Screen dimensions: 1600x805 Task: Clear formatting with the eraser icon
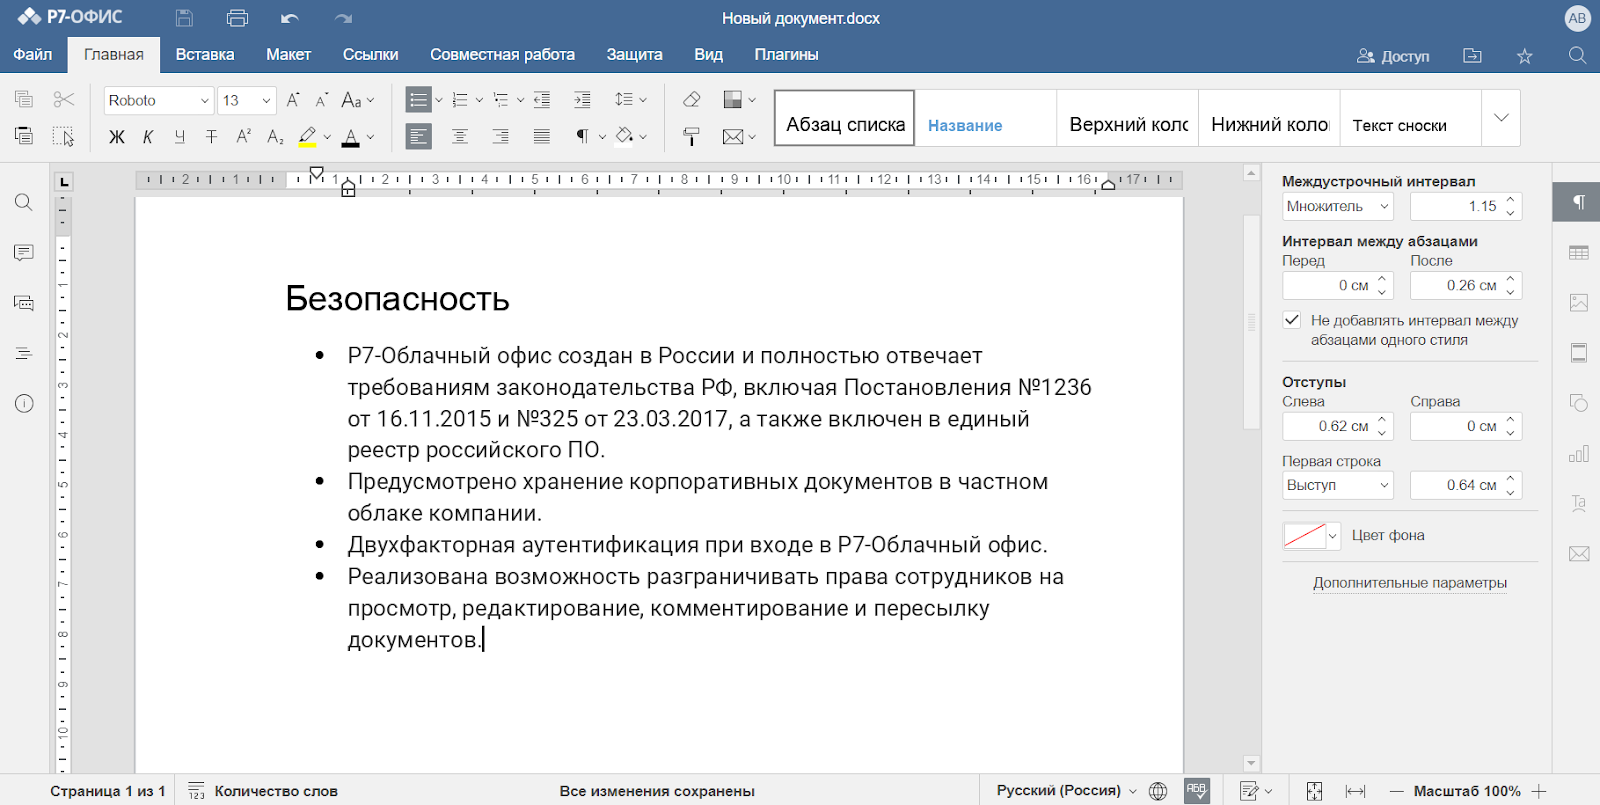coord(691,99)
